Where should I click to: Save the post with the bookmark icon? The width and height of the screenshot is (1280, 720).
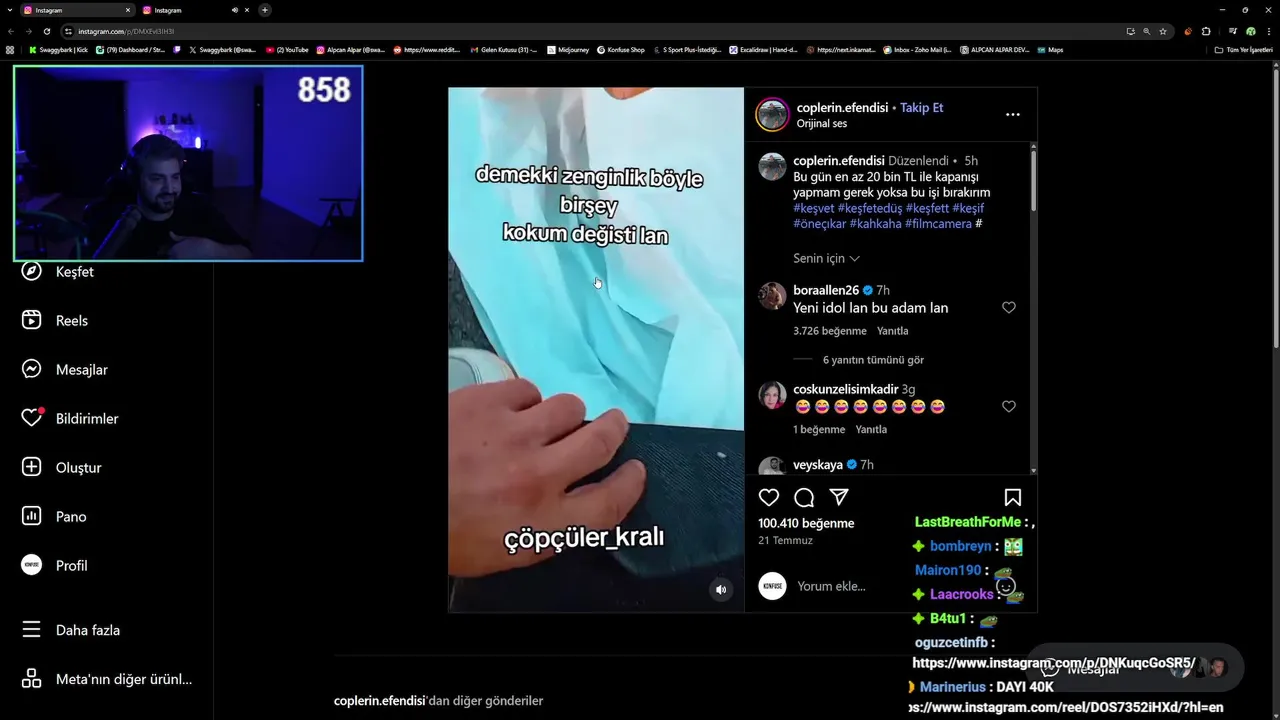tap(1012, 497)
